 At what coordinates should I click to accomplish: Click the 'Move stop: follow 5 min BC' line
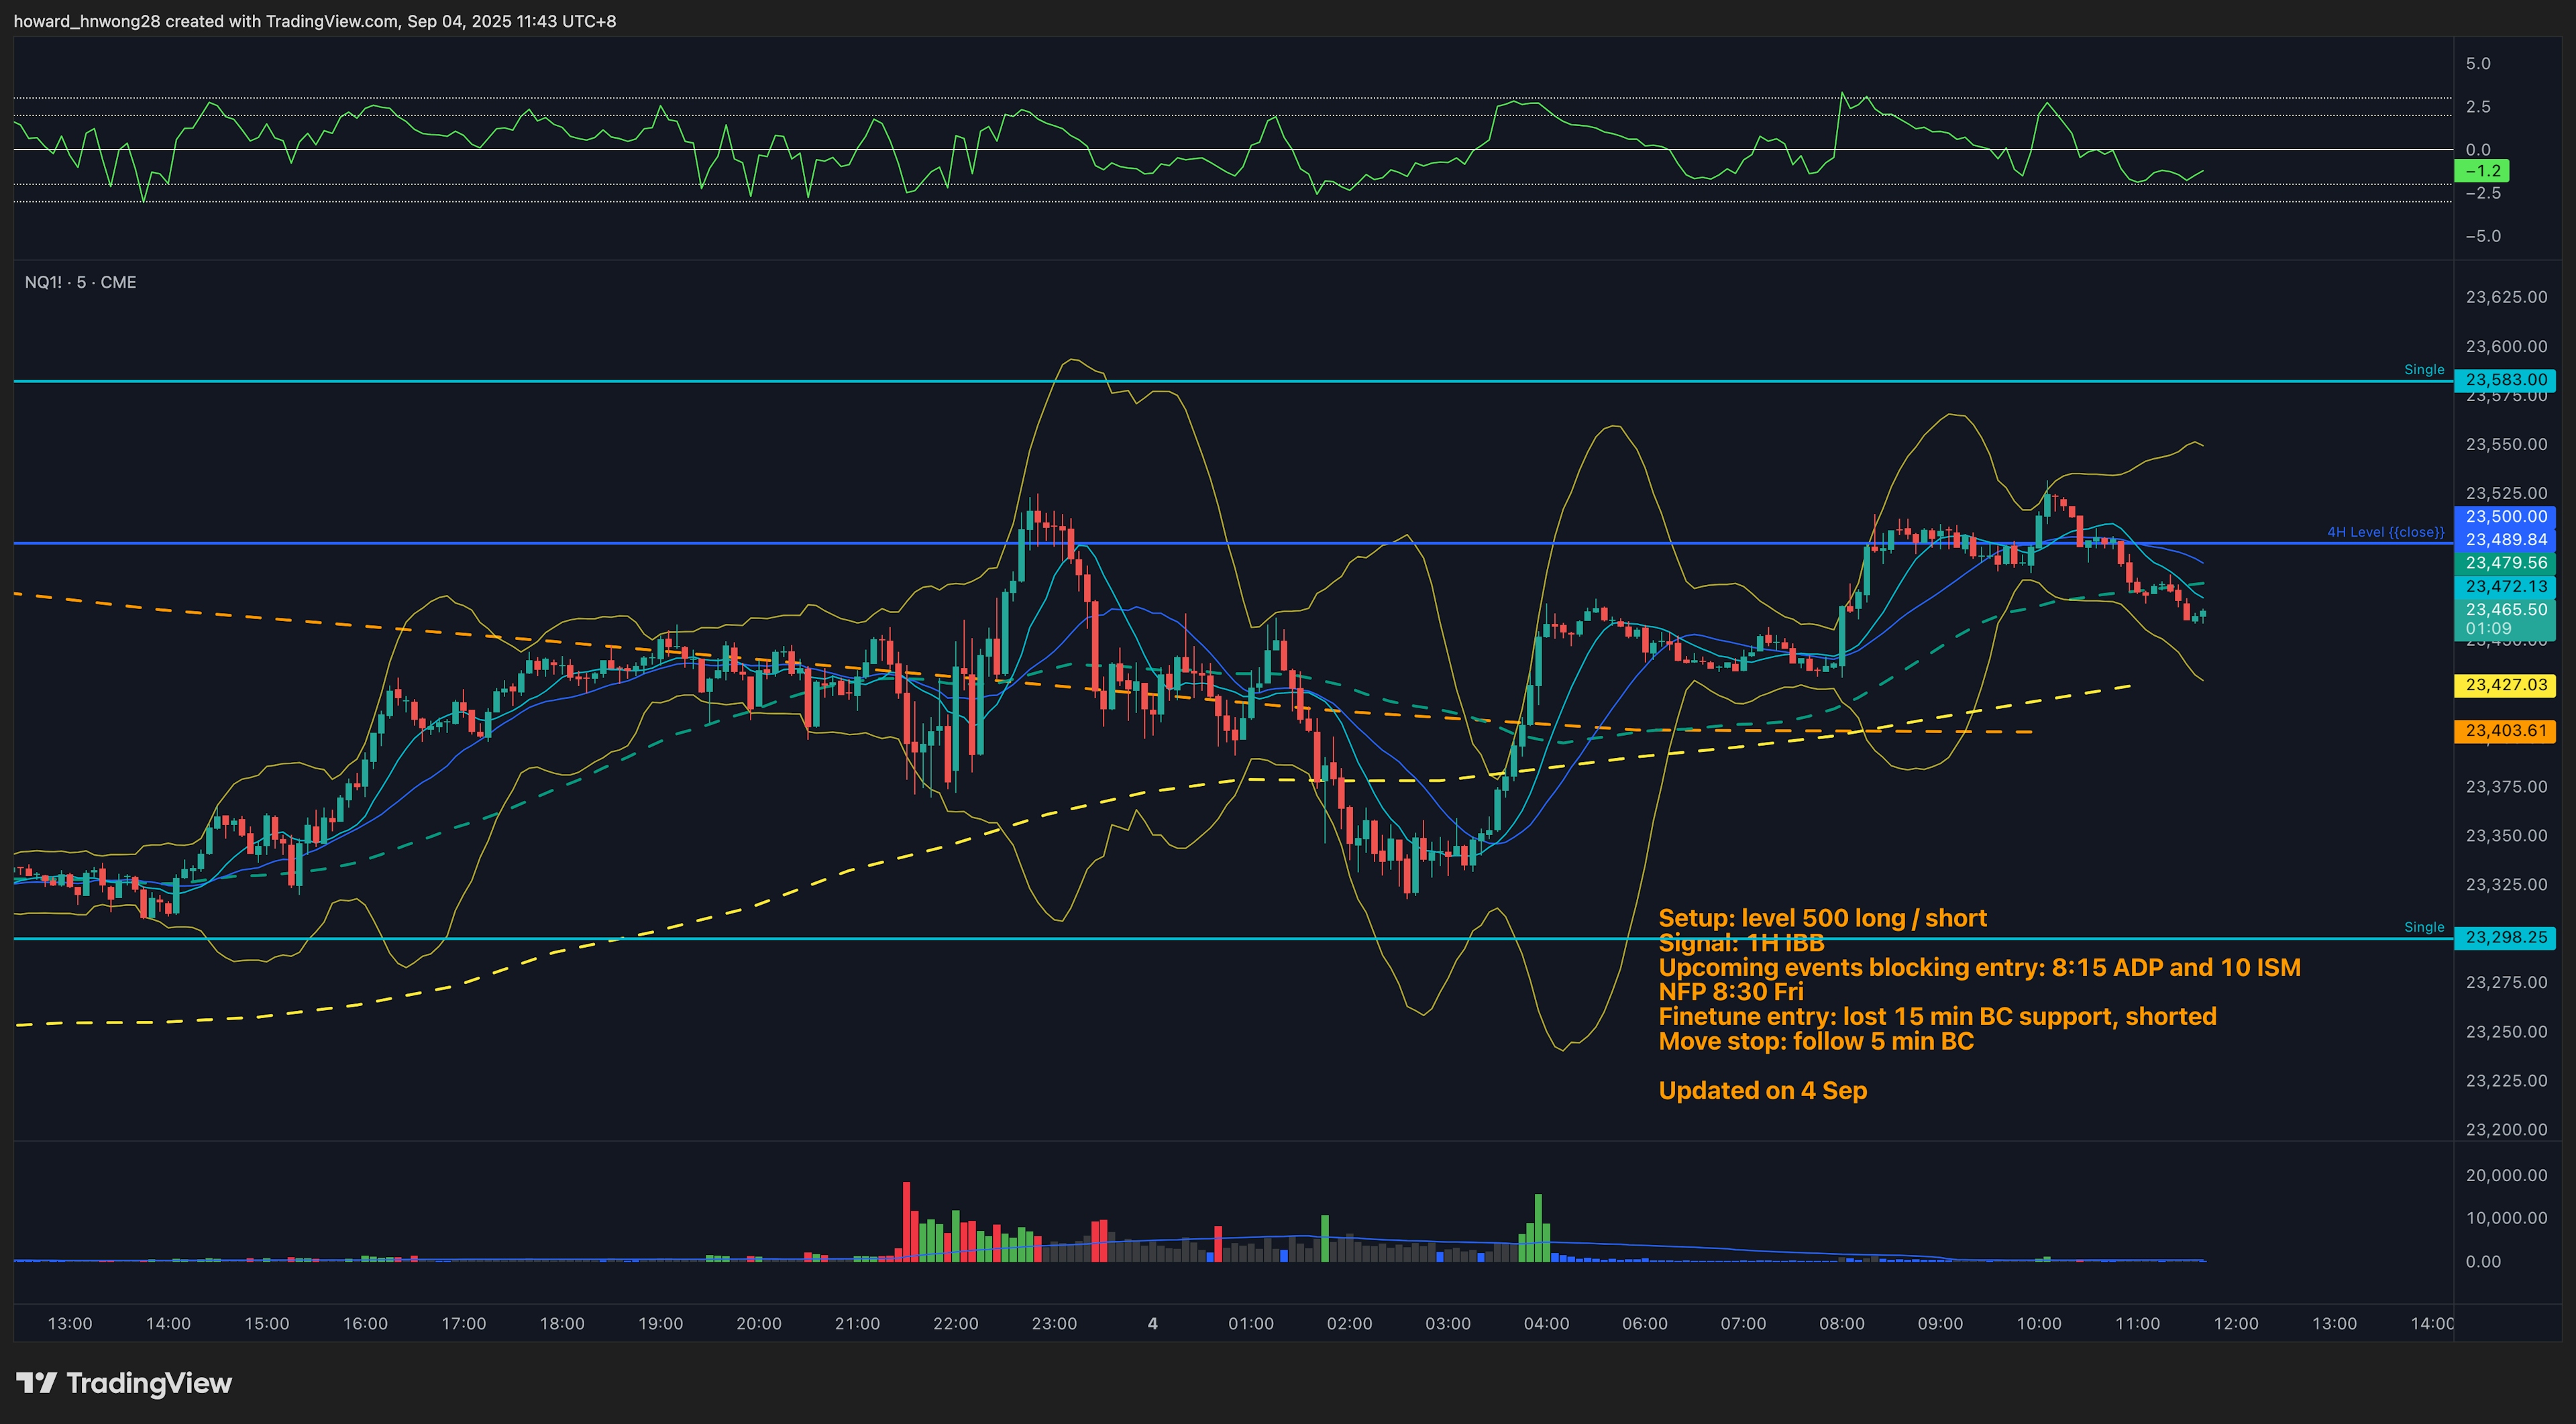[1816, 1041]
